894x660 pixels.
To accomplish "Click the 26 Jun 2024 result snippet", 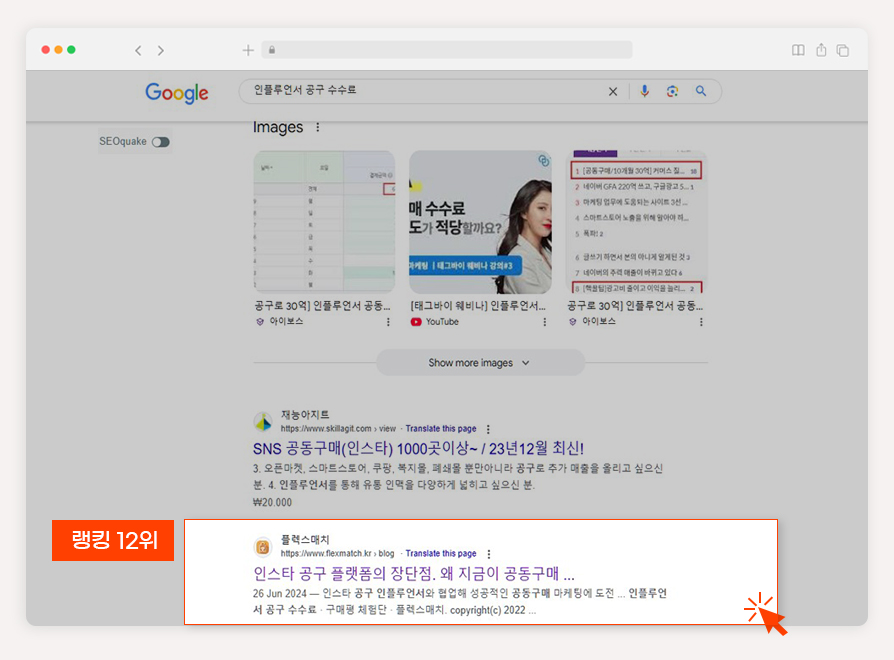I will (x=460, y=602).
